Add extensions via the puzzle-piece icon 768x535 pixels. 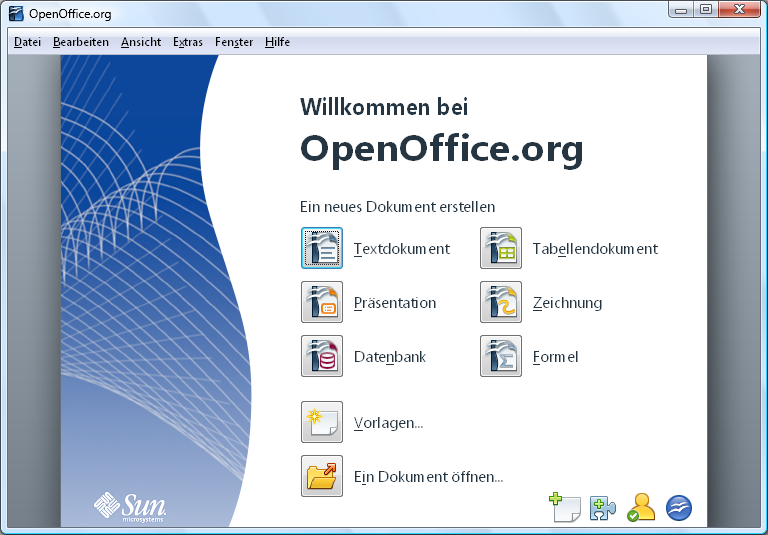[602, 508]
